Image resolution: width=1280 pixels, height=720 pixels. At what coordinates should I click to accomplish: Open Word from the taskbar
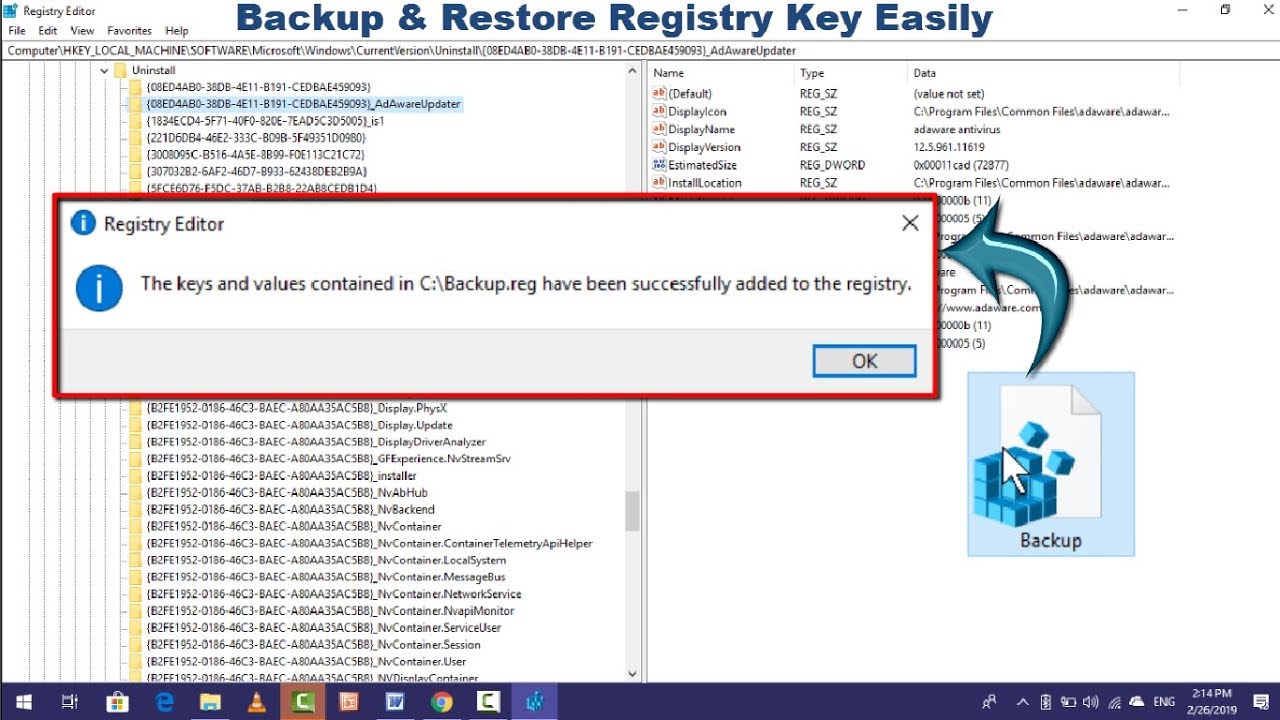[395, 702]
